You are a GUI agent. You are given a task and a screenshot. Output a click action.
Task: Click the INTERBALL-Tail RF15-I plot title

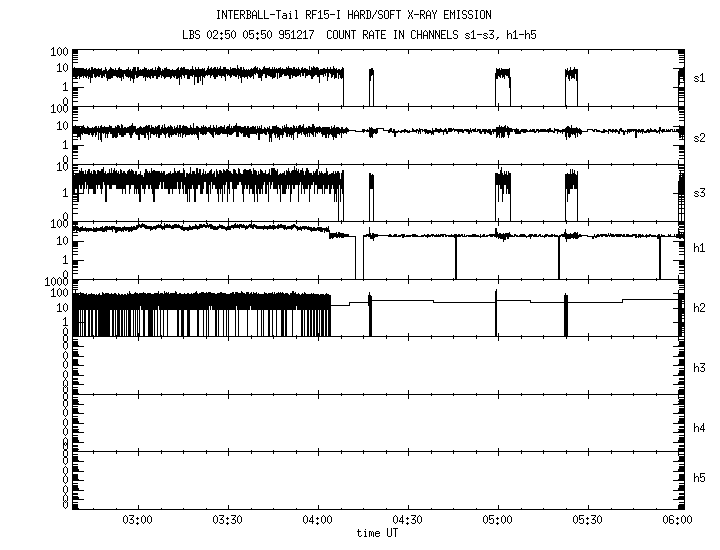click(360, 15)
